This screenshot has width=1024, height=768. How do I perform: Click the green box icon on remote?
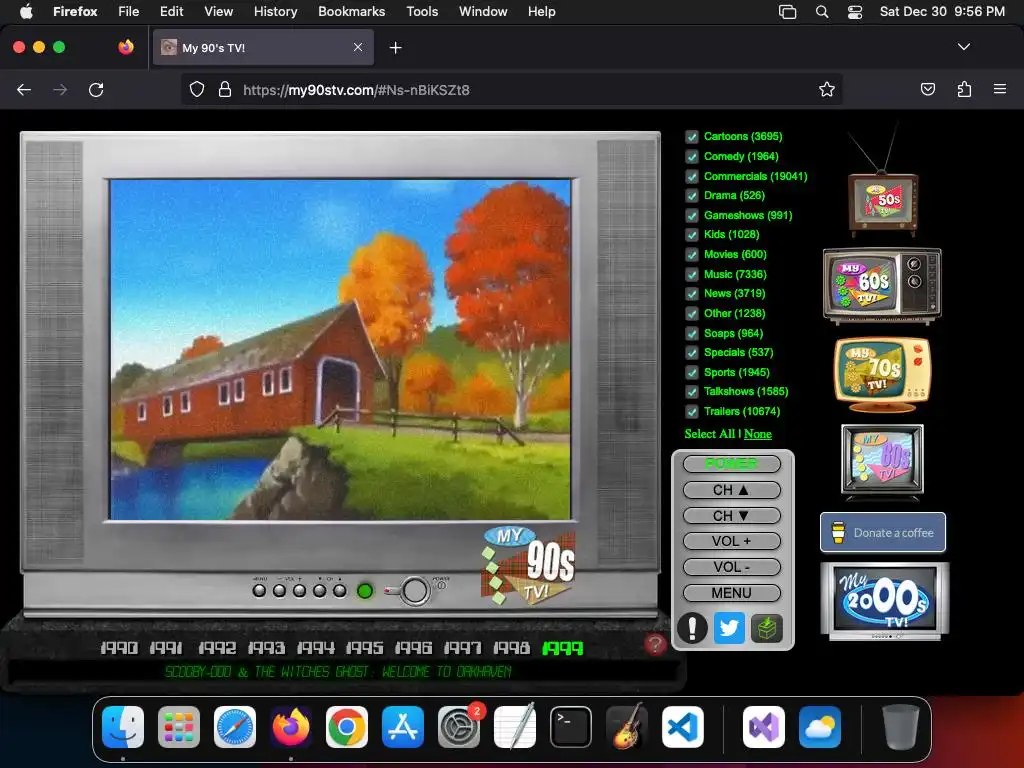point(767,628)
